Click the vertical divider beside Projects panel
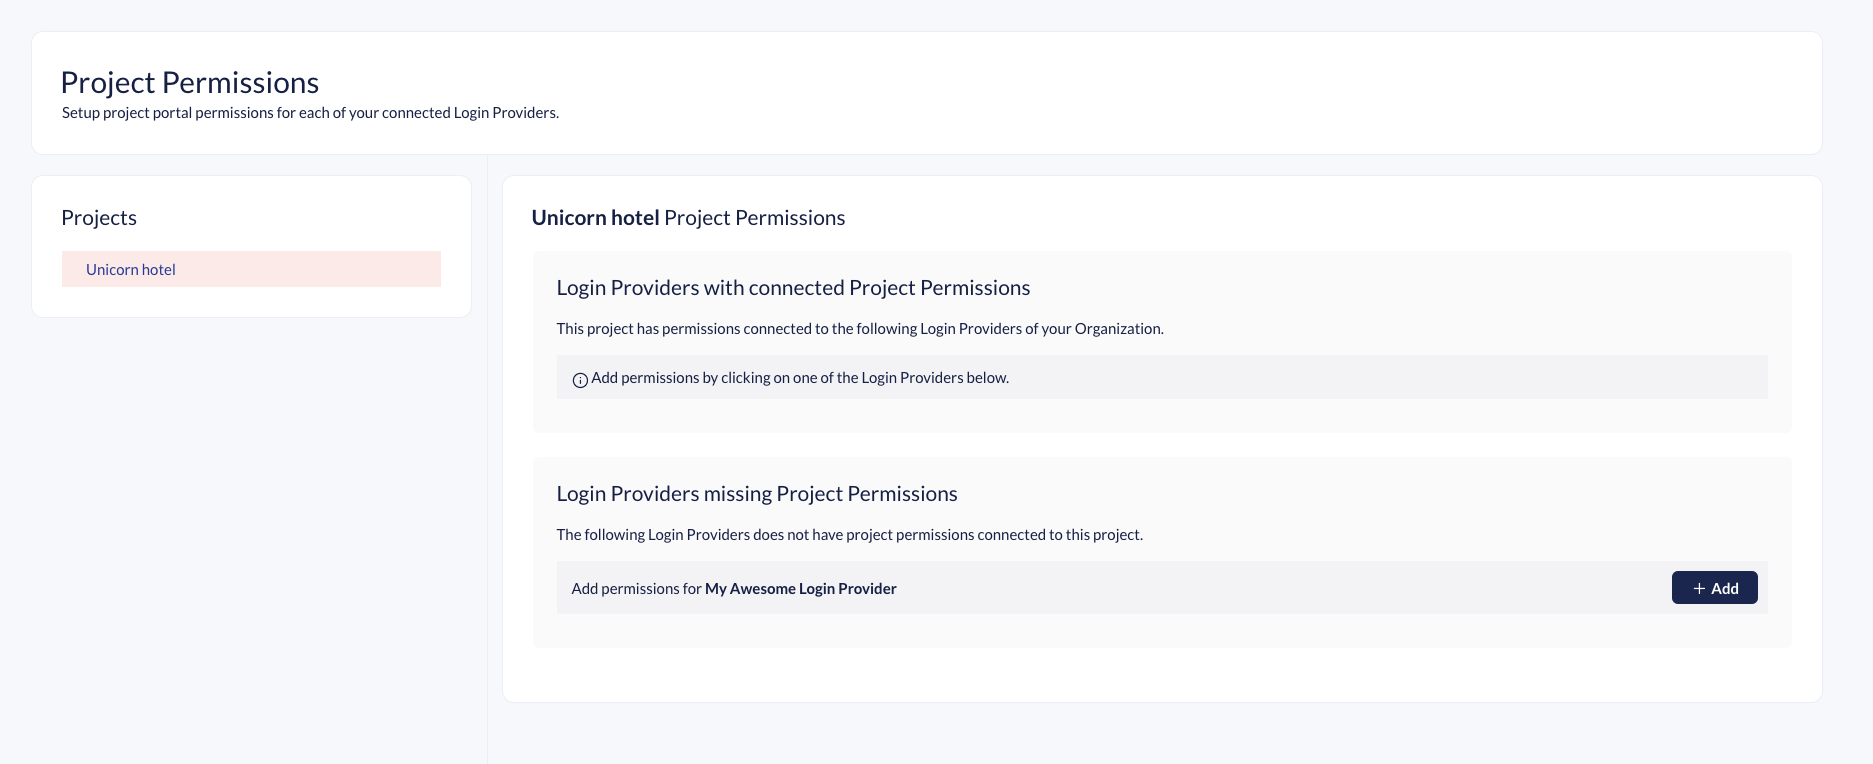 (487, 500)
